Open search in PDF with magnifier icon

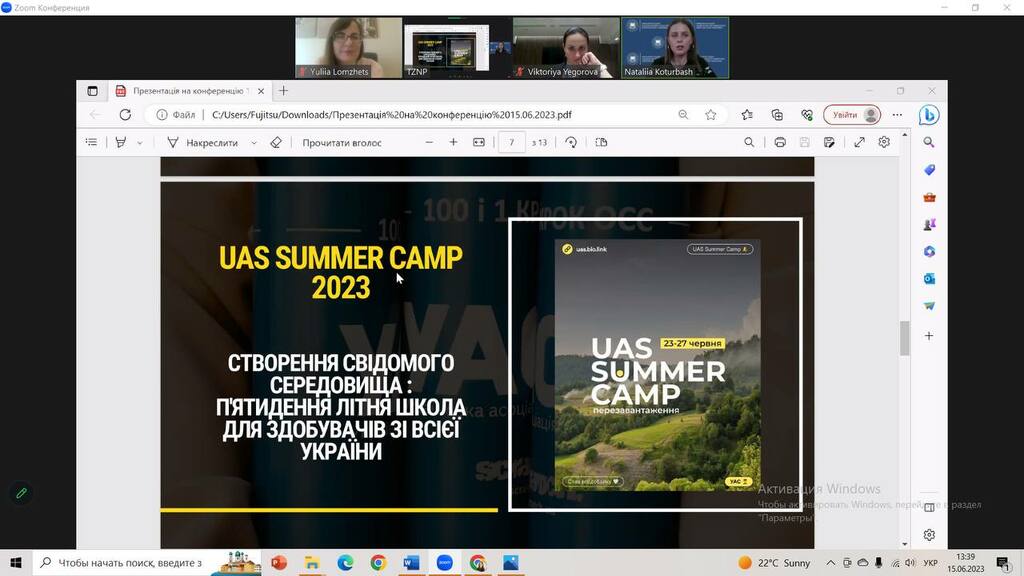coord(749,143)
